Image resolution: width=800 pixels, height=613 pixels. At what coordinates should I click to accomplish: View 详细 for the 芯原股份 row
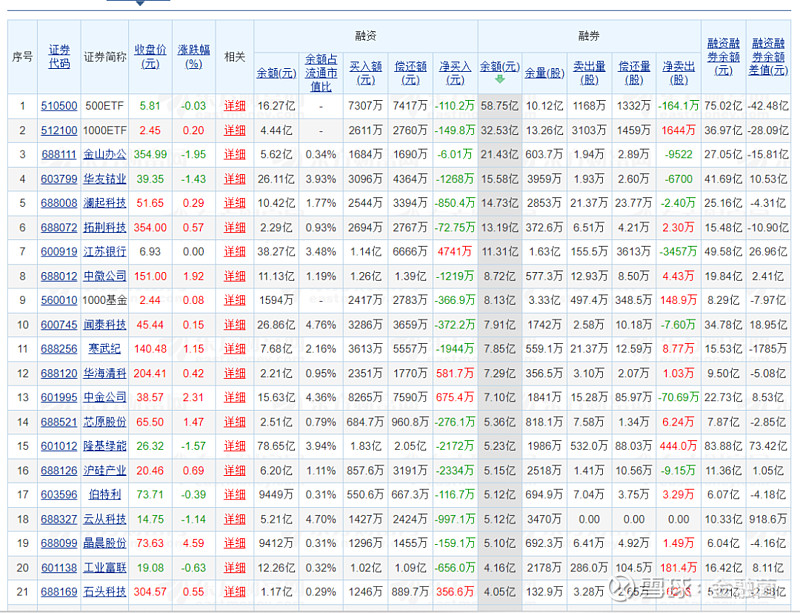[x=235, y=422]
